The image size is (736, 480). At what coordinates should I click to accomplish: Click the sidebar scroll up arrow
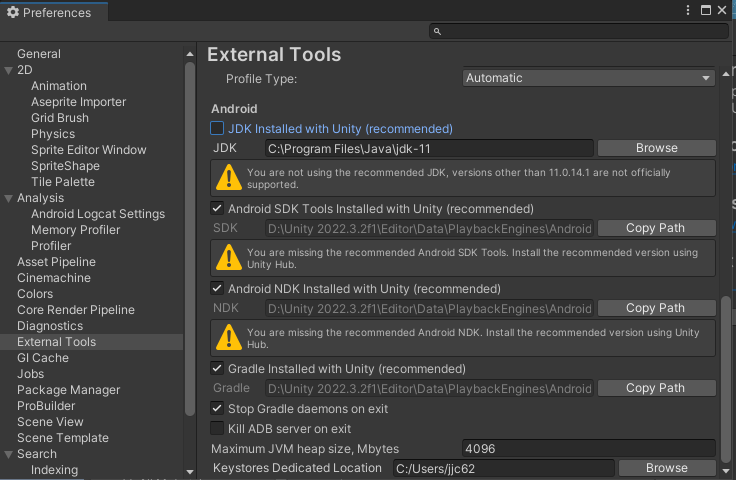click(190, 53)
